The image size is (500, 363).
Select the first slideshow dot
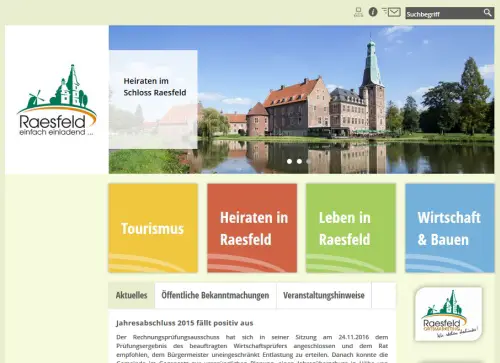tap(289, 161)
